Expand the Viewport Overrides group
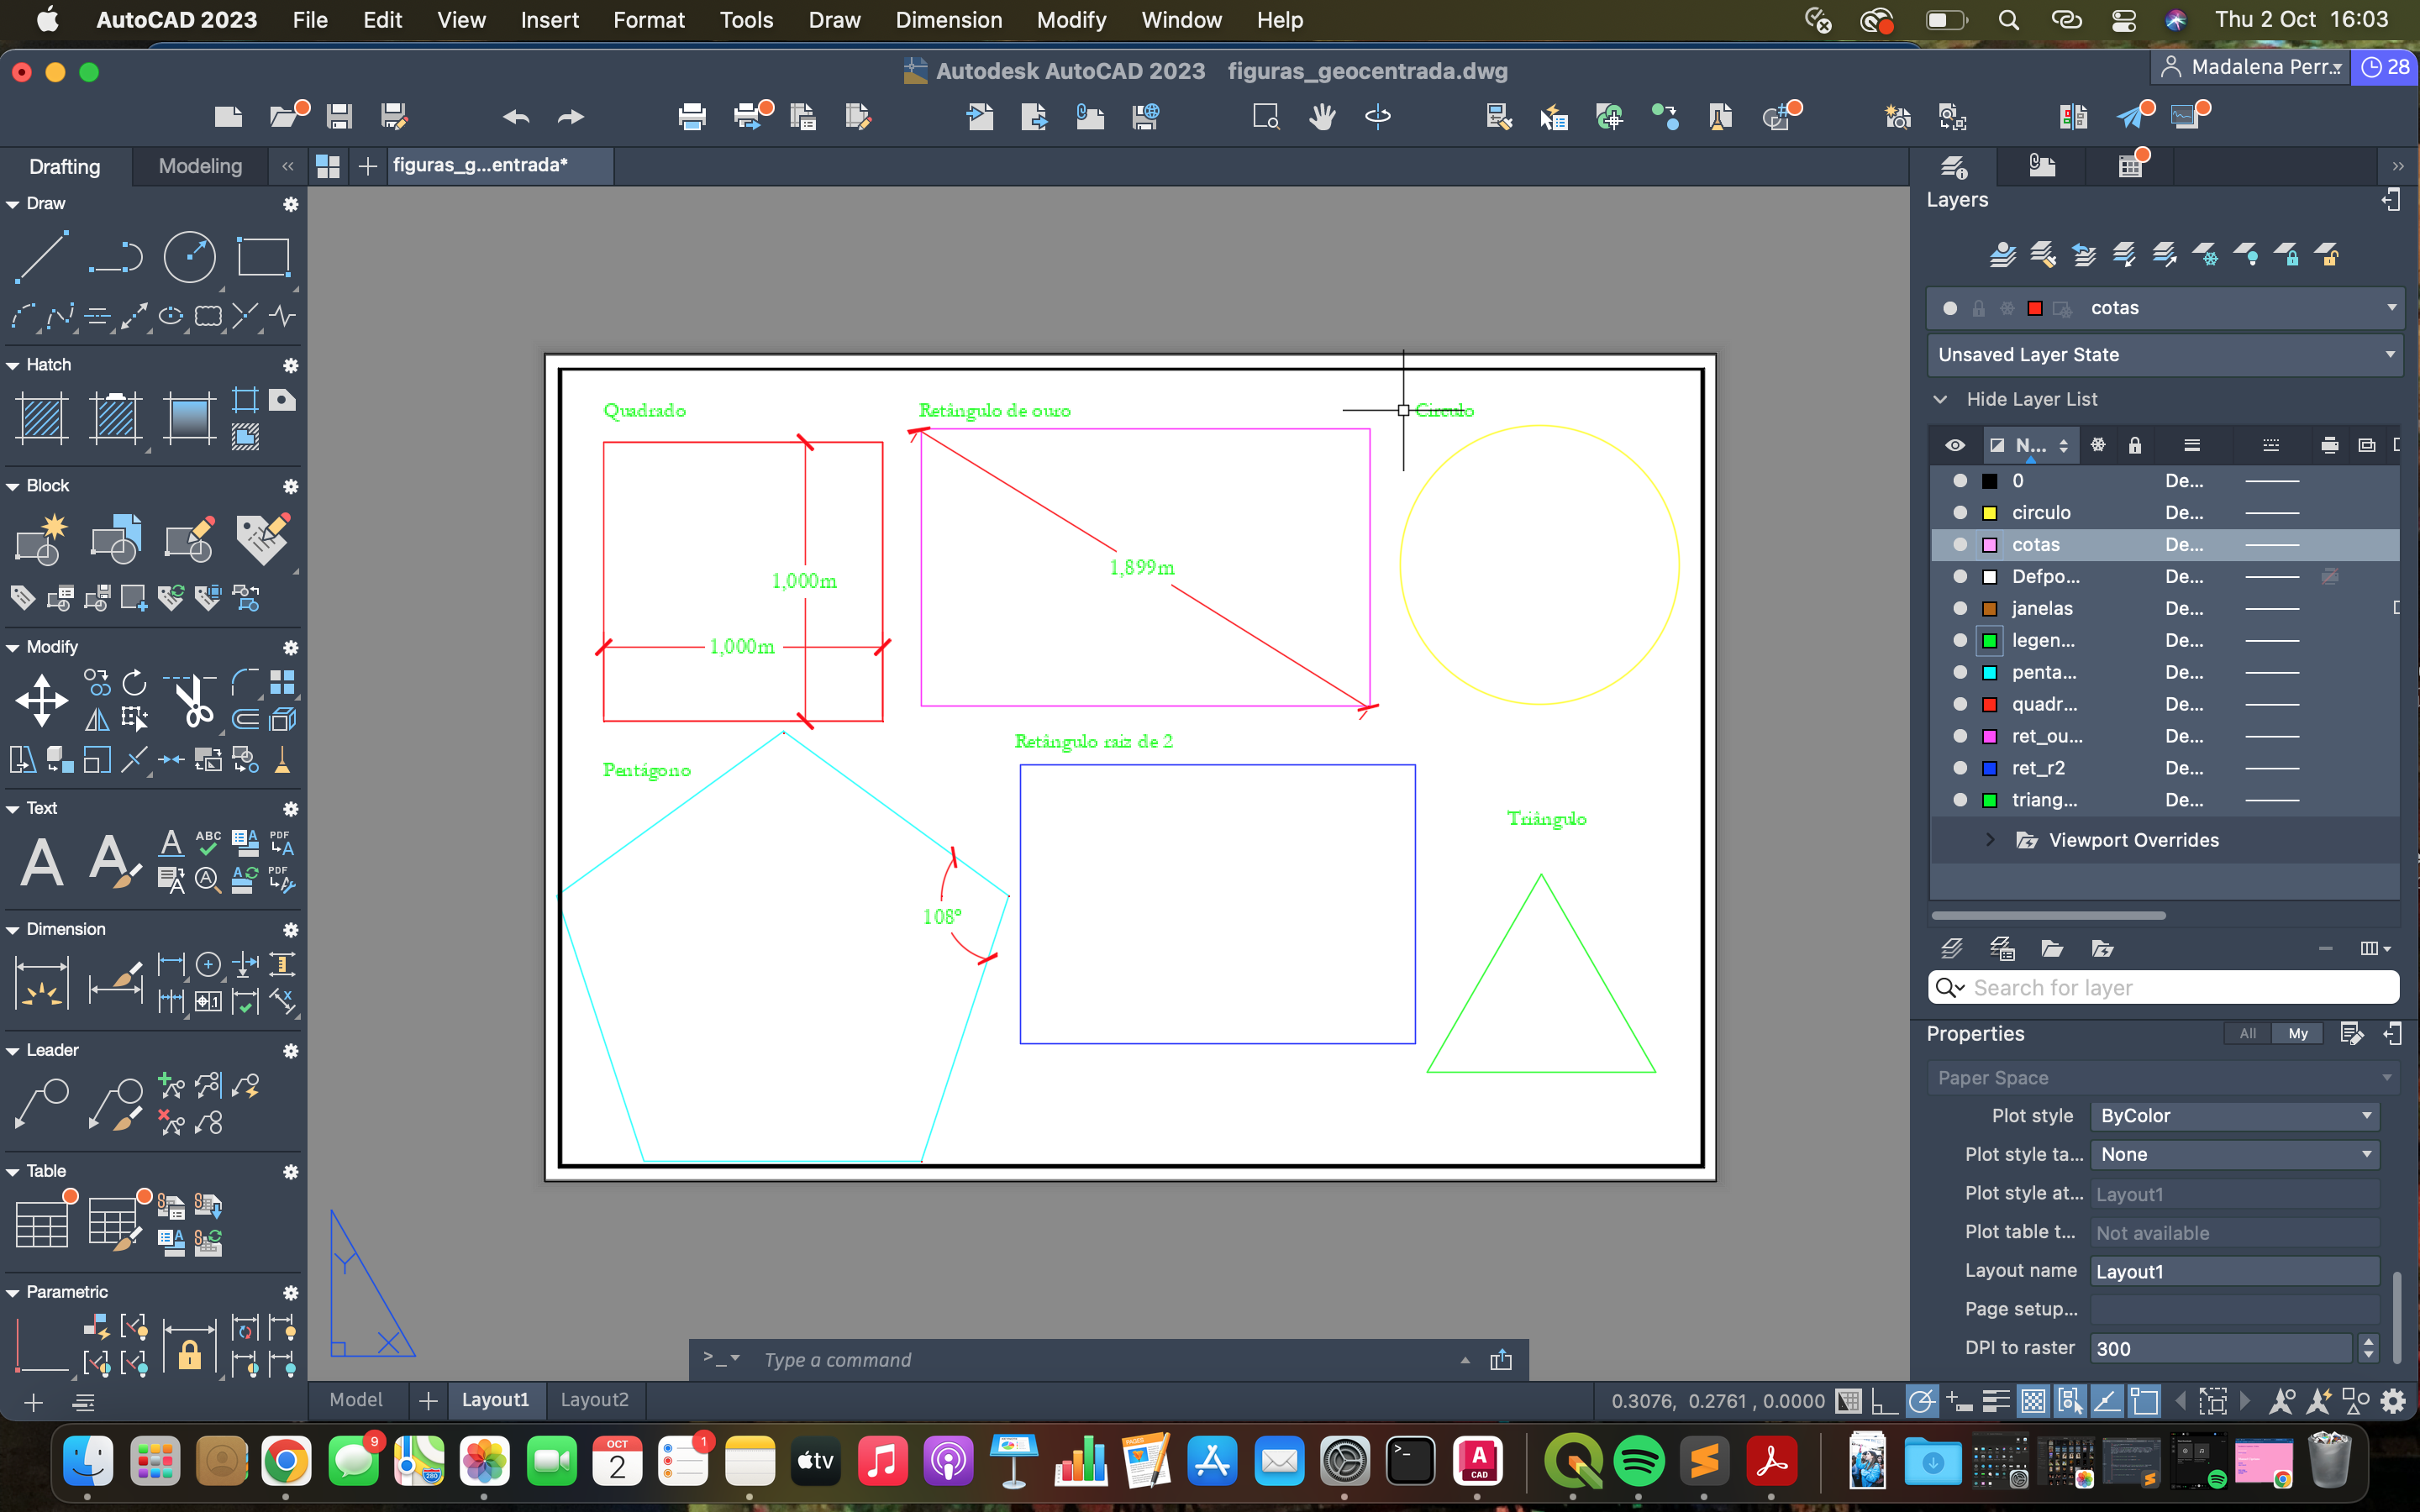 pyautogui.click(x=1990, y=840)
